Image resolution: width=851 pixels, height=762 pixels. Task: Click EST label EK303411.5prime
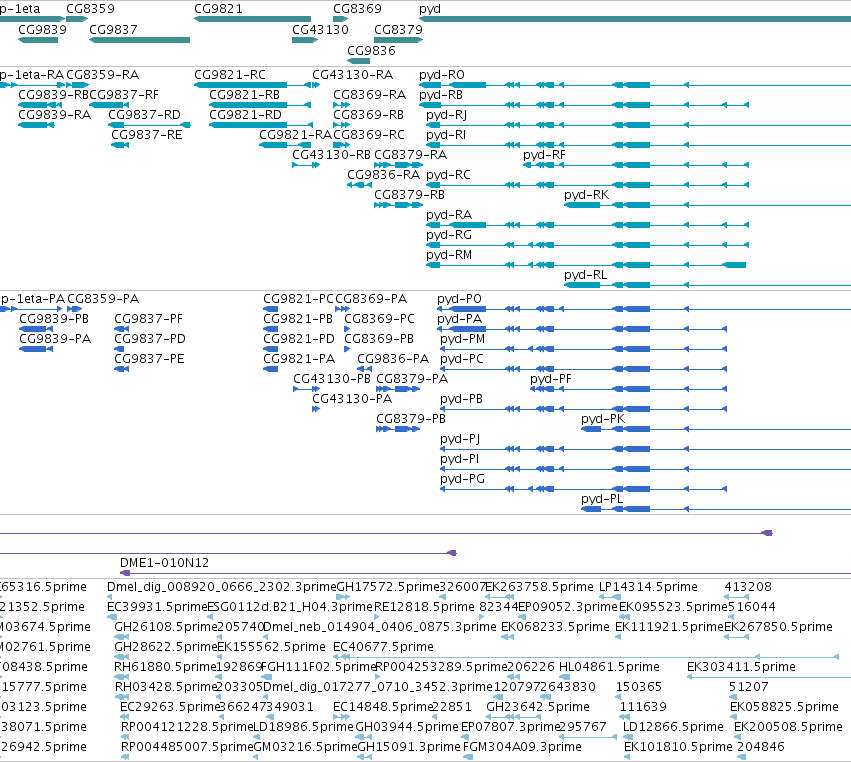coord(741,666)
